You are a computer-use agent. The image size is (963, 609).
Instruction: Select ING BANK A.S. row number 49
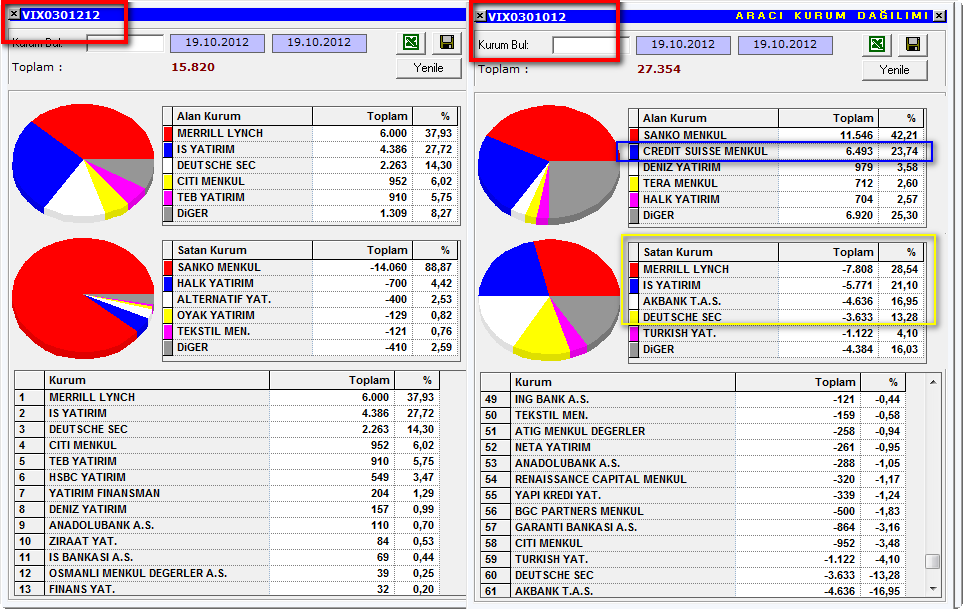click(x=693, y=399)
